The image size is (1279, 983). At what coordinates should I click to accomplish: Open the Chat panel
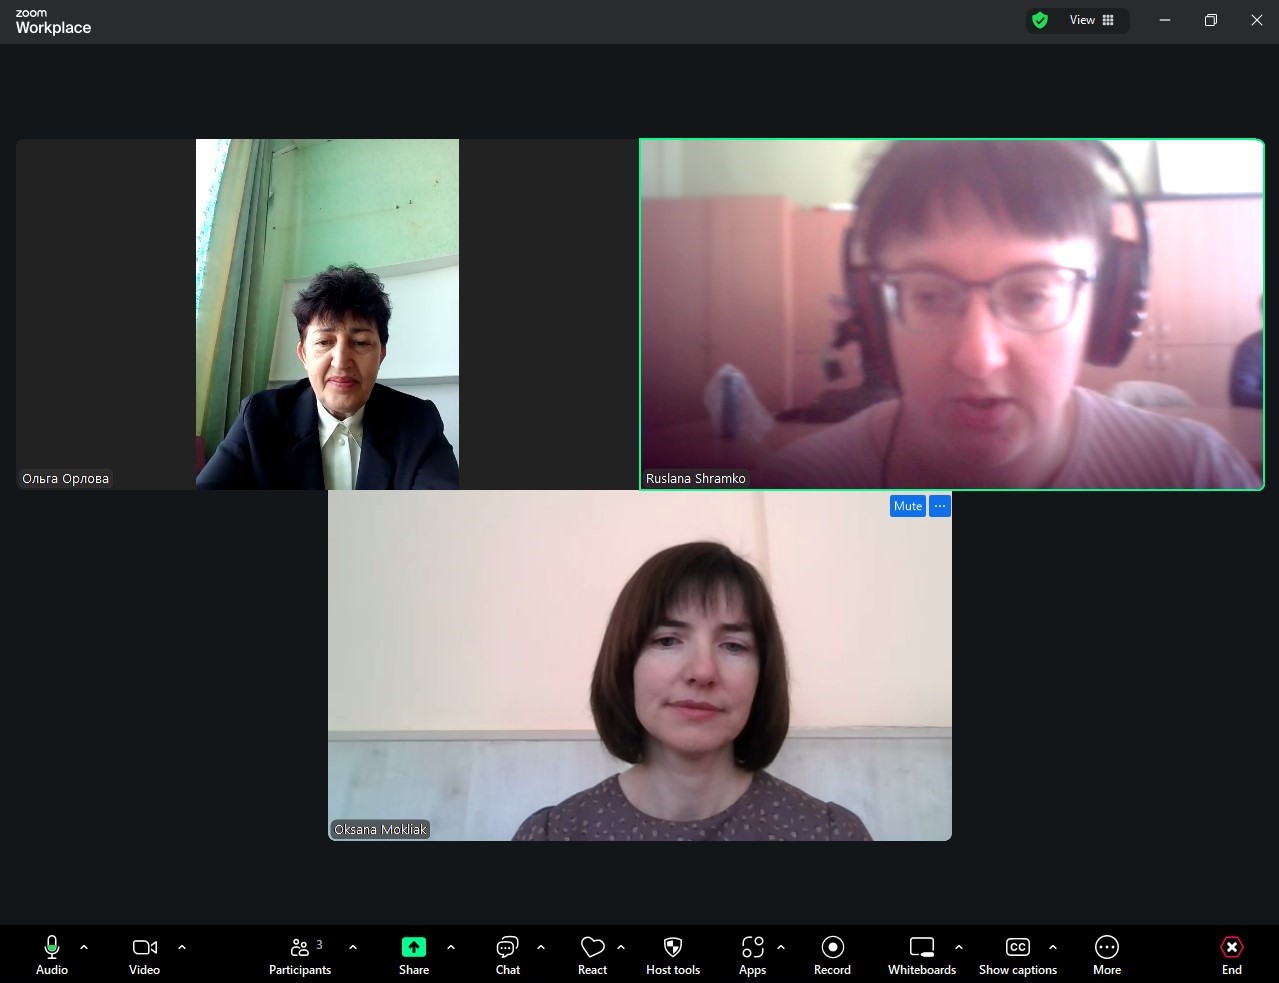pos(507,955)
